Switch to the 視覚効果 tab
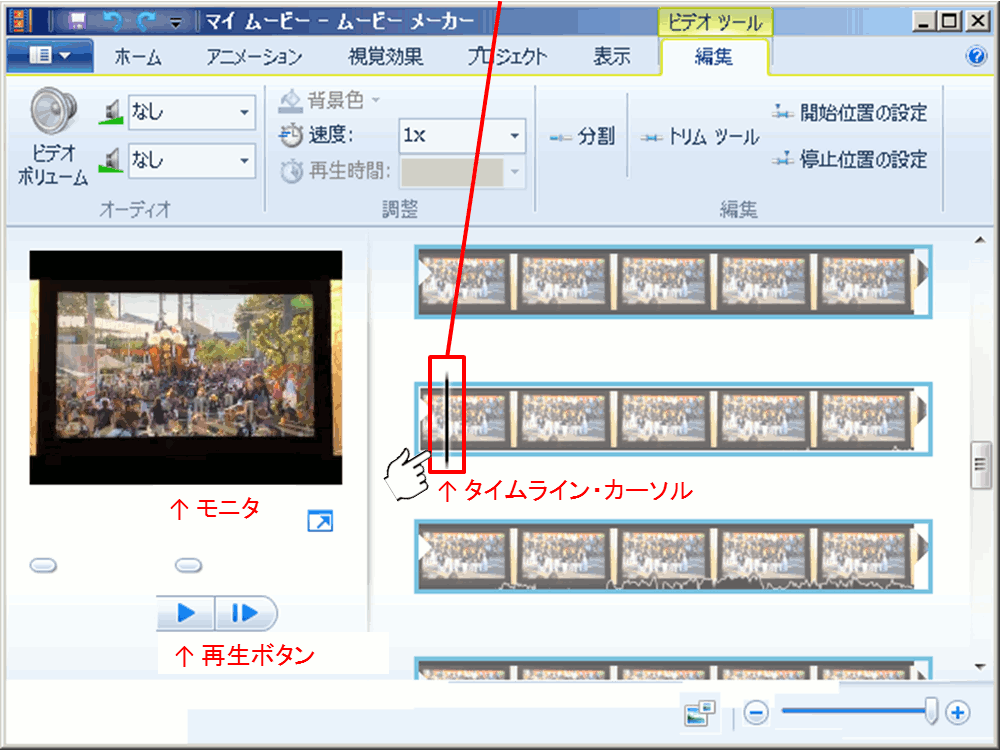 (x=386, y=57)
